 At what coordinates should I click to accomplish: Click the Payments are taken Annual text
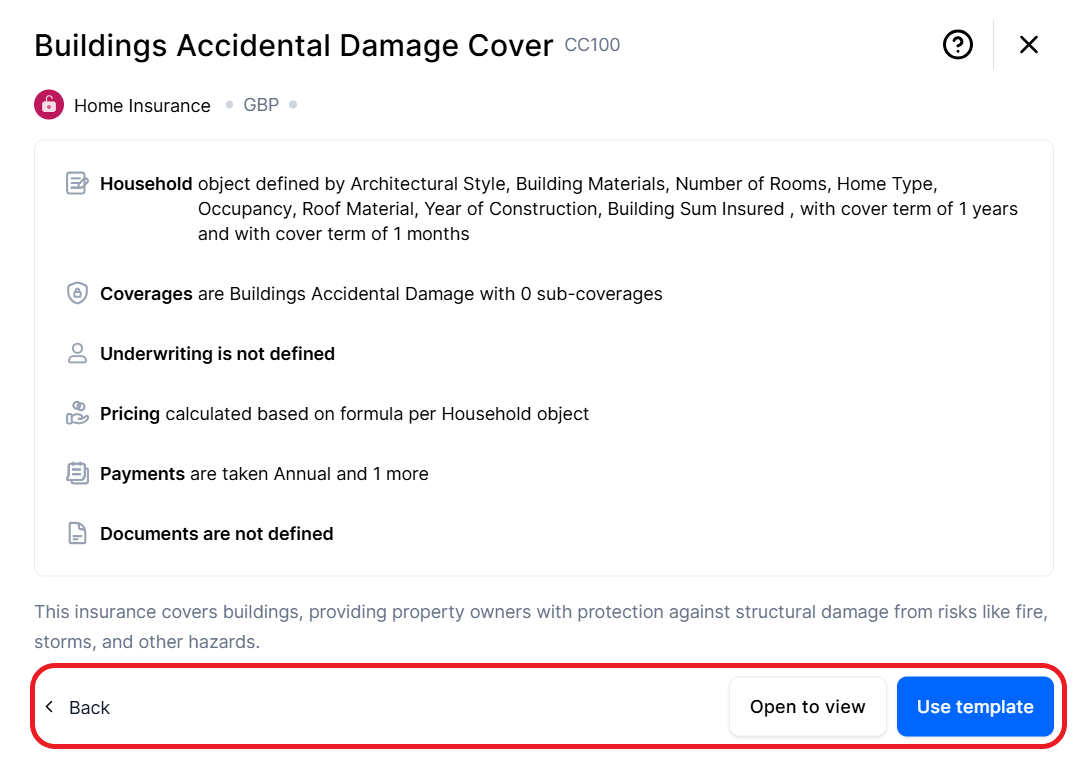[x=264, y=474]
